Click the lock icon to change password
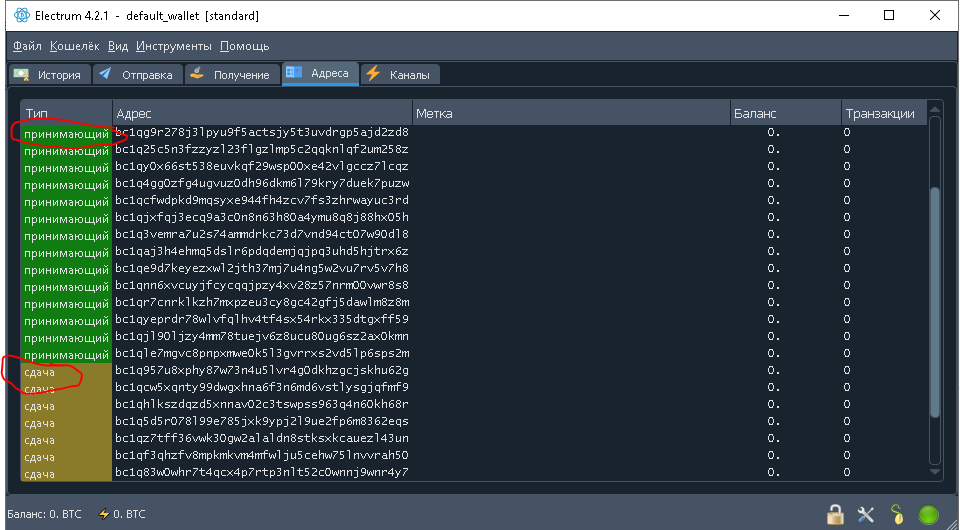This screenshot has height=530, width=960. (x=835, y=514)
